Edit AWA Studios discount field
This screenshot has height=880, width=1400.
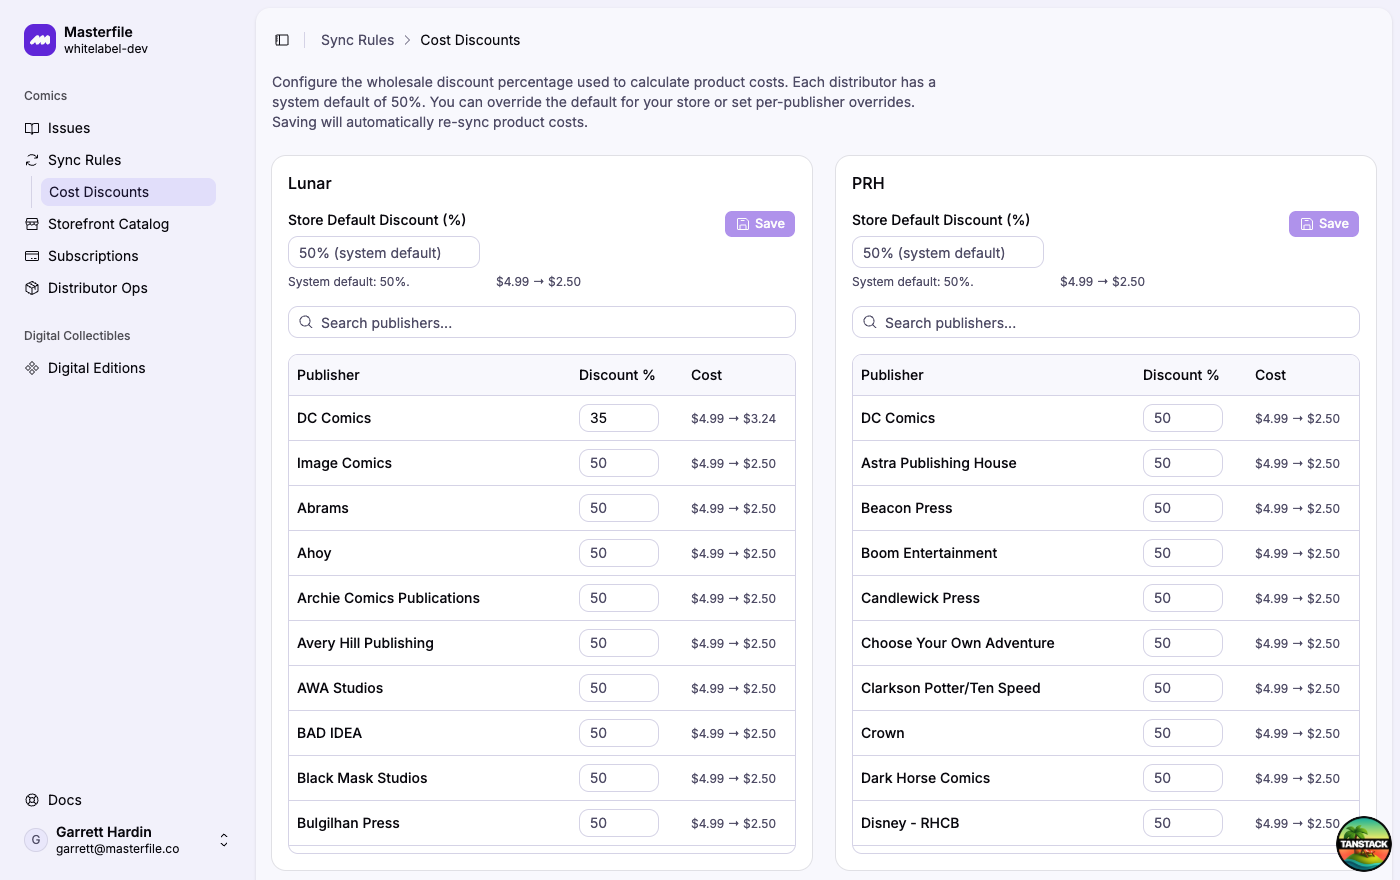click(619, 688)
